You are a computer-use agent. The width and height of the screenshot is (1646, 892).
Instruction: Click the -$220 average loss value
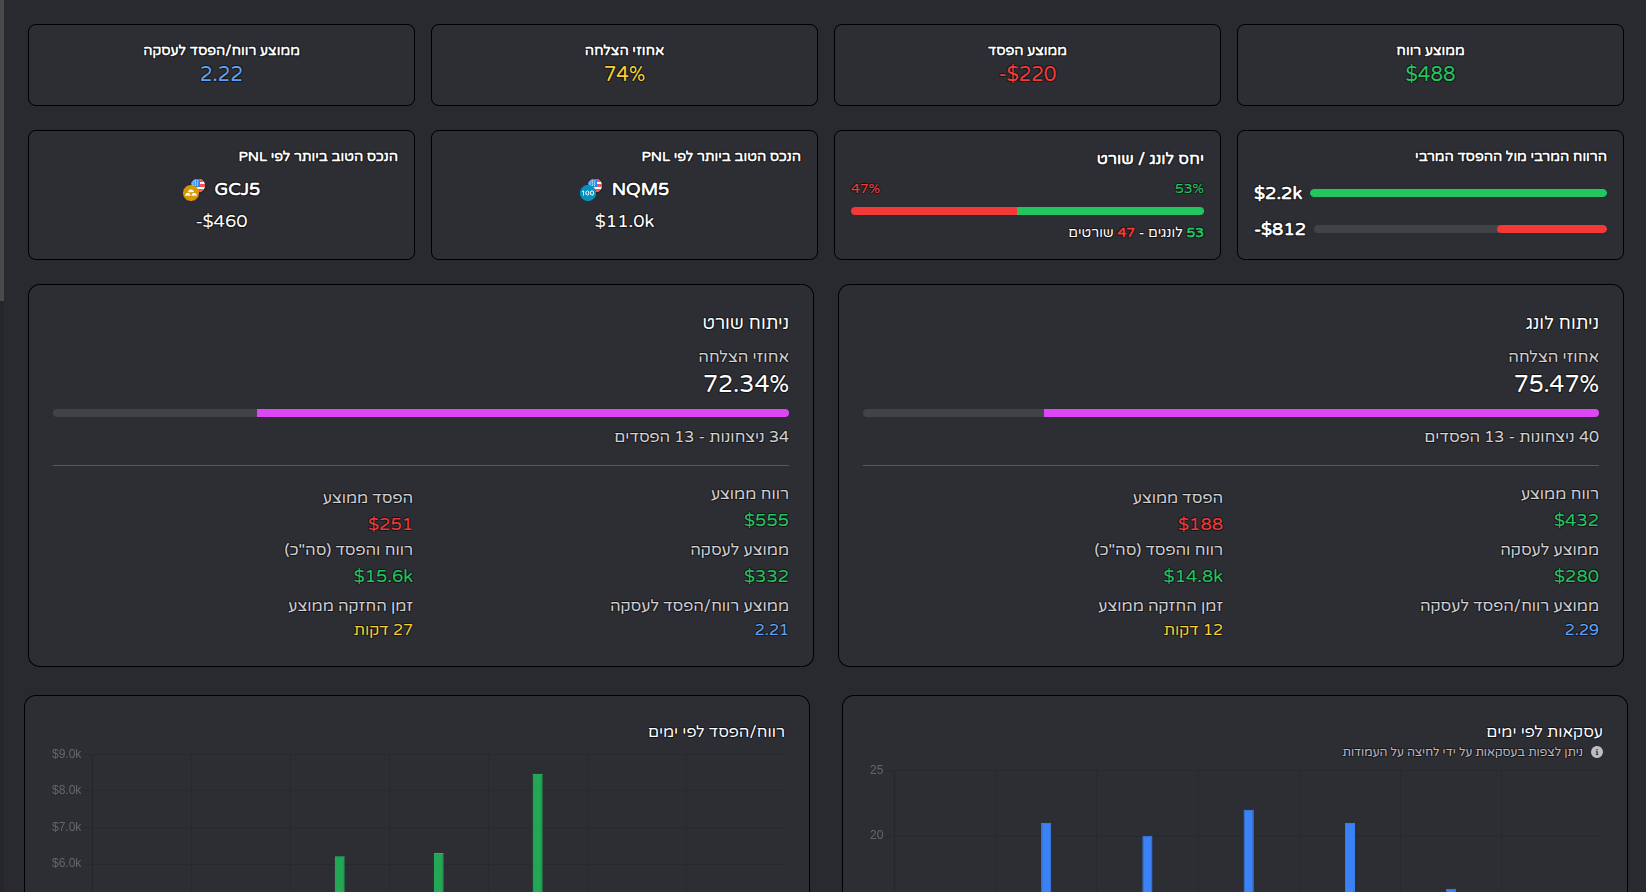tap(1027, 74)
